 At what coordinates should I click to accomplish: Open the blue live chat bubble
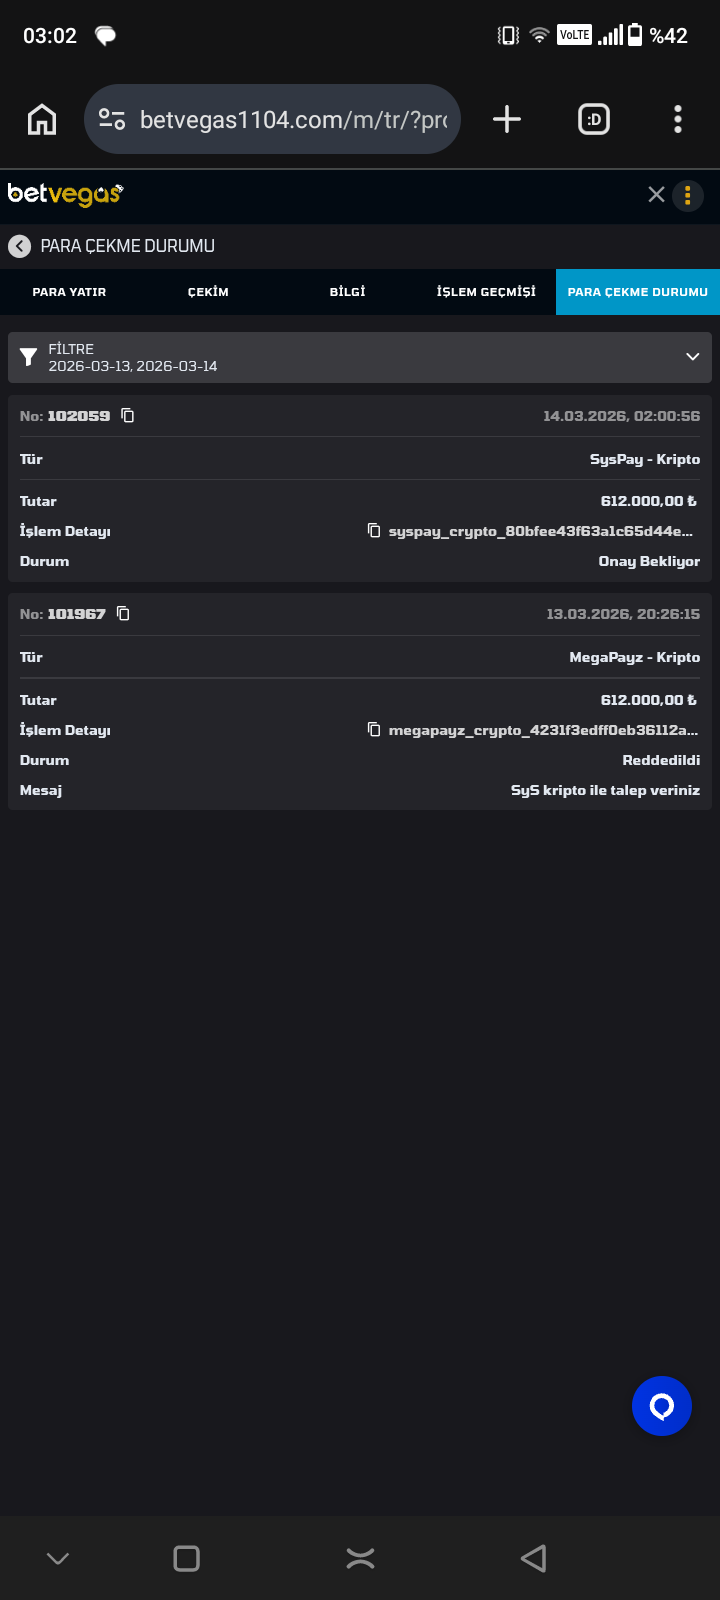click(661, 1406)
